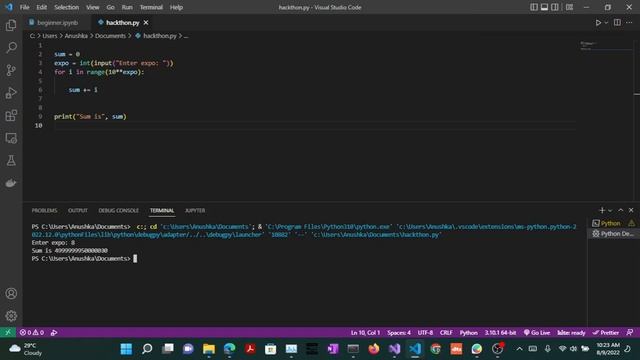
Task: Split the editor to the right
Action: tap(617, 22)
